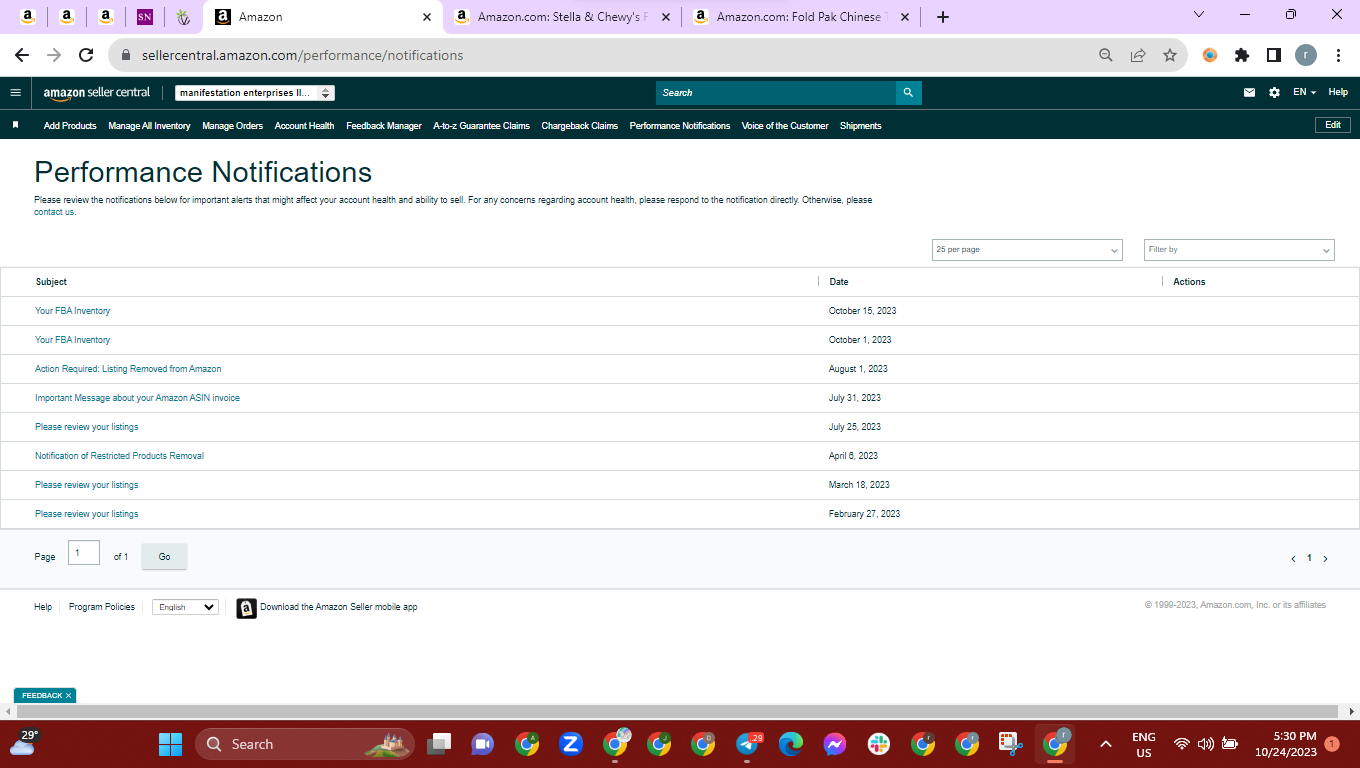Go to A-to-z Guarantee Claims
Screen dimensions: 1360x768
point(481,126)
